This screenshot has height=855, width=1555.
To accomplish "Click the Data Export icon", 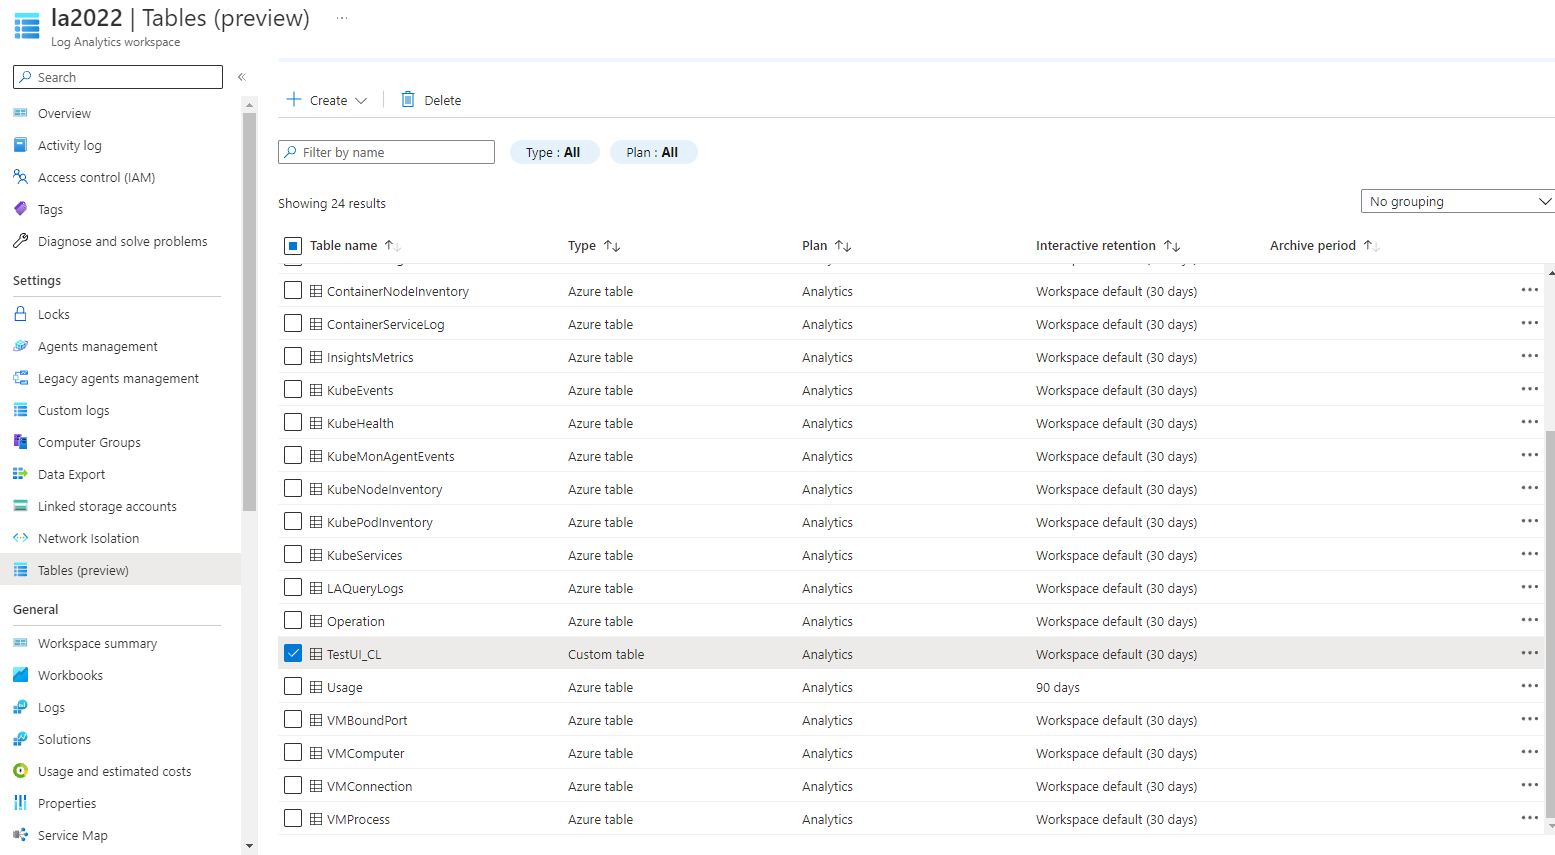I will (20, 474).
